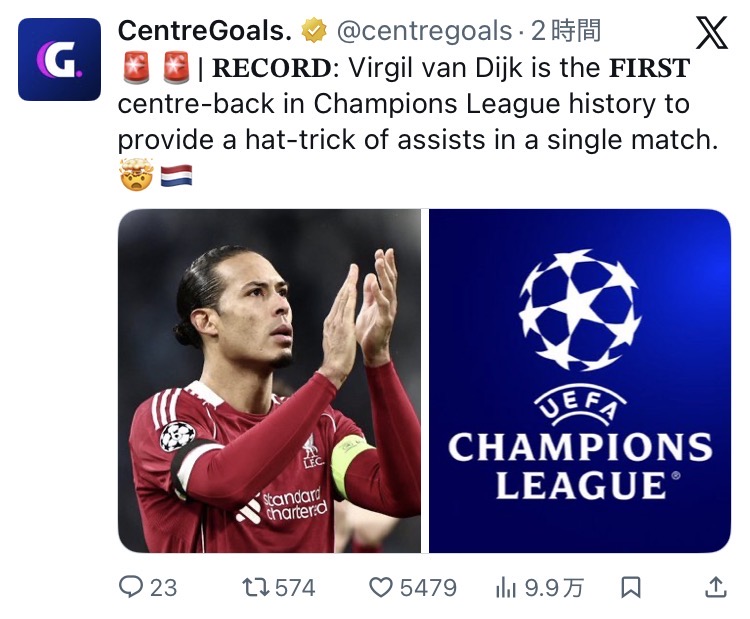Click the CentreGoals display name
This screenshot has width=750, height=619.
coord(205,31)
